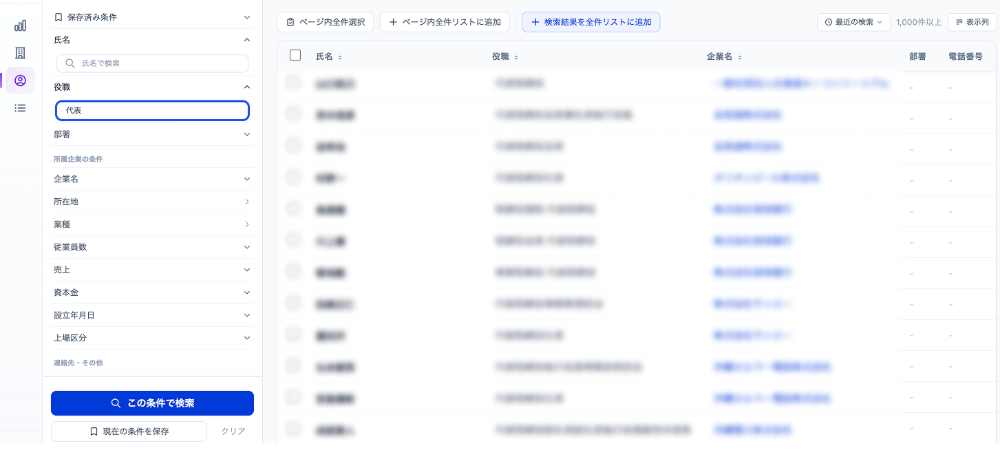
Task: Expand the 売上 filter
Action: pos(152,270)
